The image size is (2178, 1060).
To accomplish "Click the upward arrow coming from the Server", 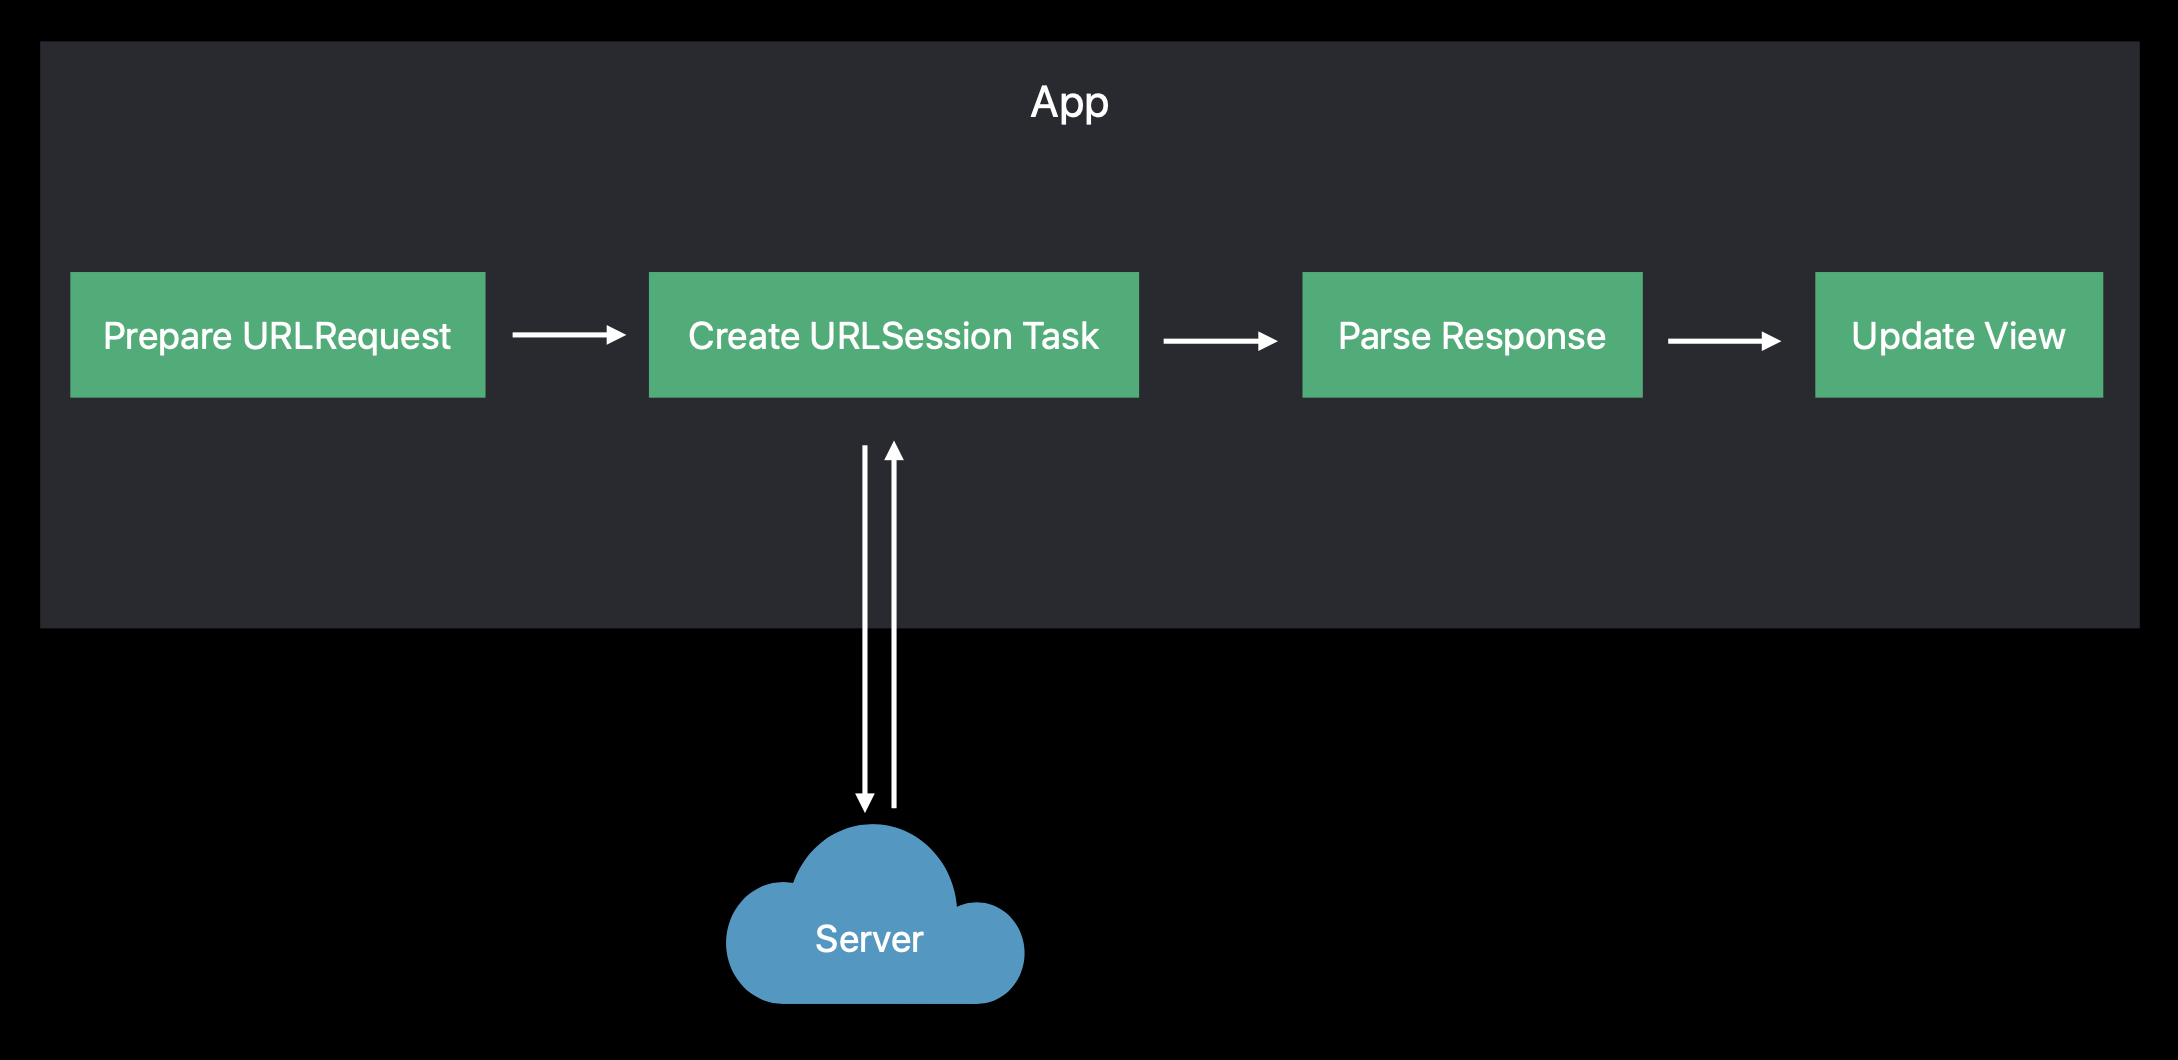I will pos(894,620).
